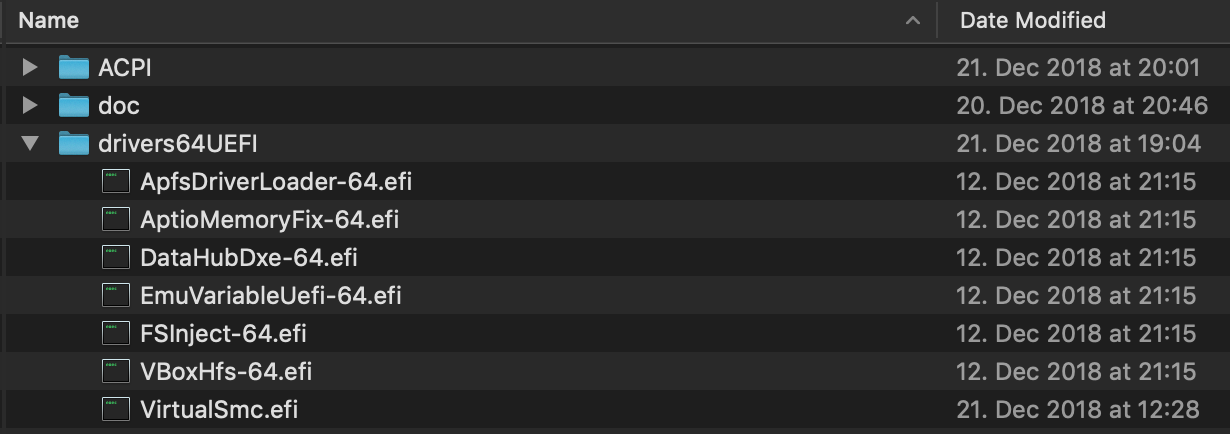This screenshot has height=434, width=1230.
Task: Click the drivers64UEFI folder icon
Action: click(x=74, y=144)
